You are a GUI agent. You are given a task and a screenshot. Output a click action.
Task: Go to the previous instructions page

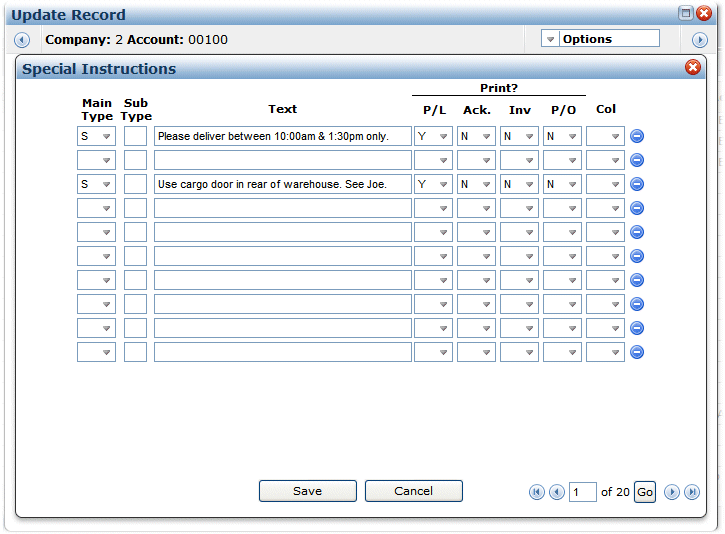[x=556, y=492]
